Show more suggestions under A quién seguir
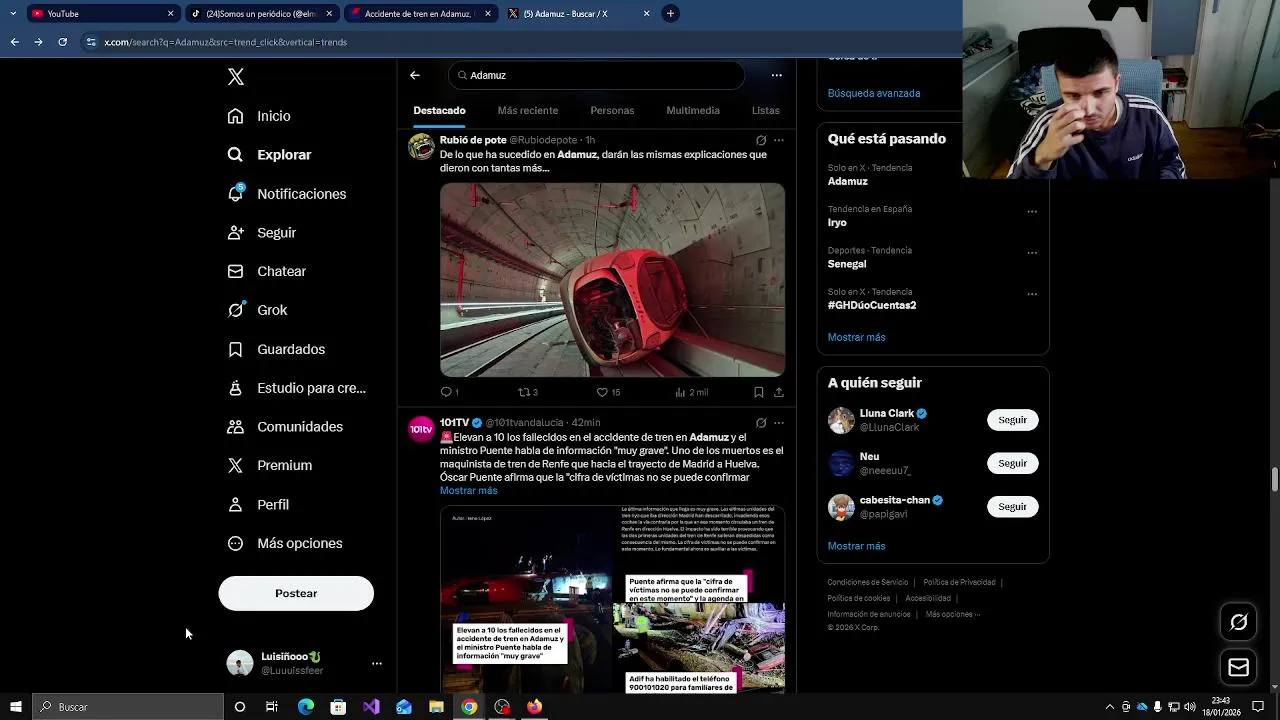The image size is (1280, 720). (x=856, y=546)
